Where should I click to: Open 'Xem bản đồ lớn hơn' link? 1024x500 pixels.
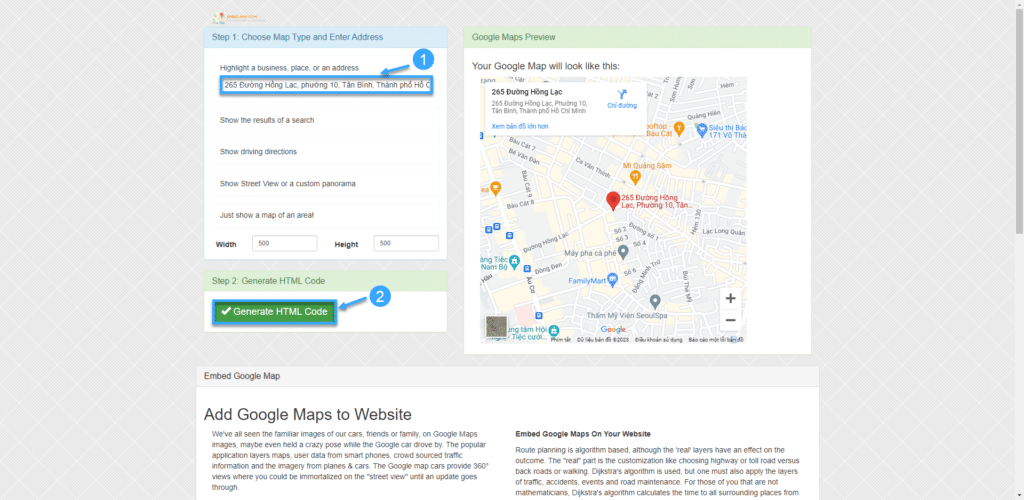pyautogui.click(x=520, y=126)
